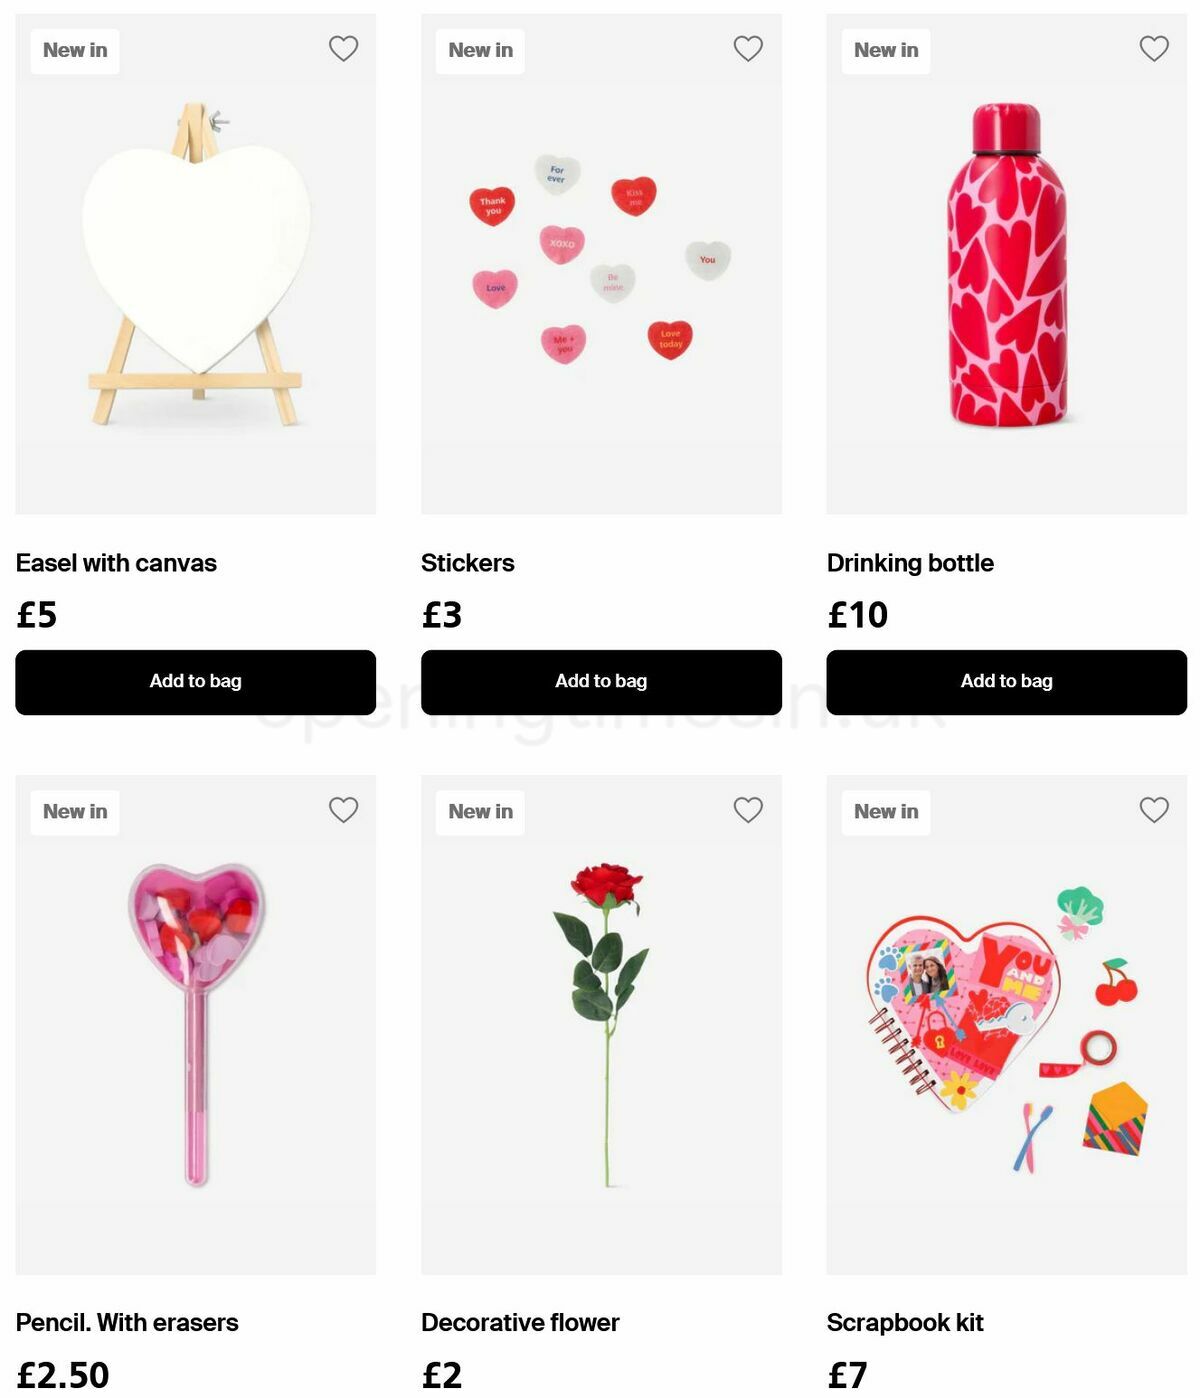Save Pencil with erasers using heart icon
This screenshot has width=1200, height=1398.
[343, 809]
